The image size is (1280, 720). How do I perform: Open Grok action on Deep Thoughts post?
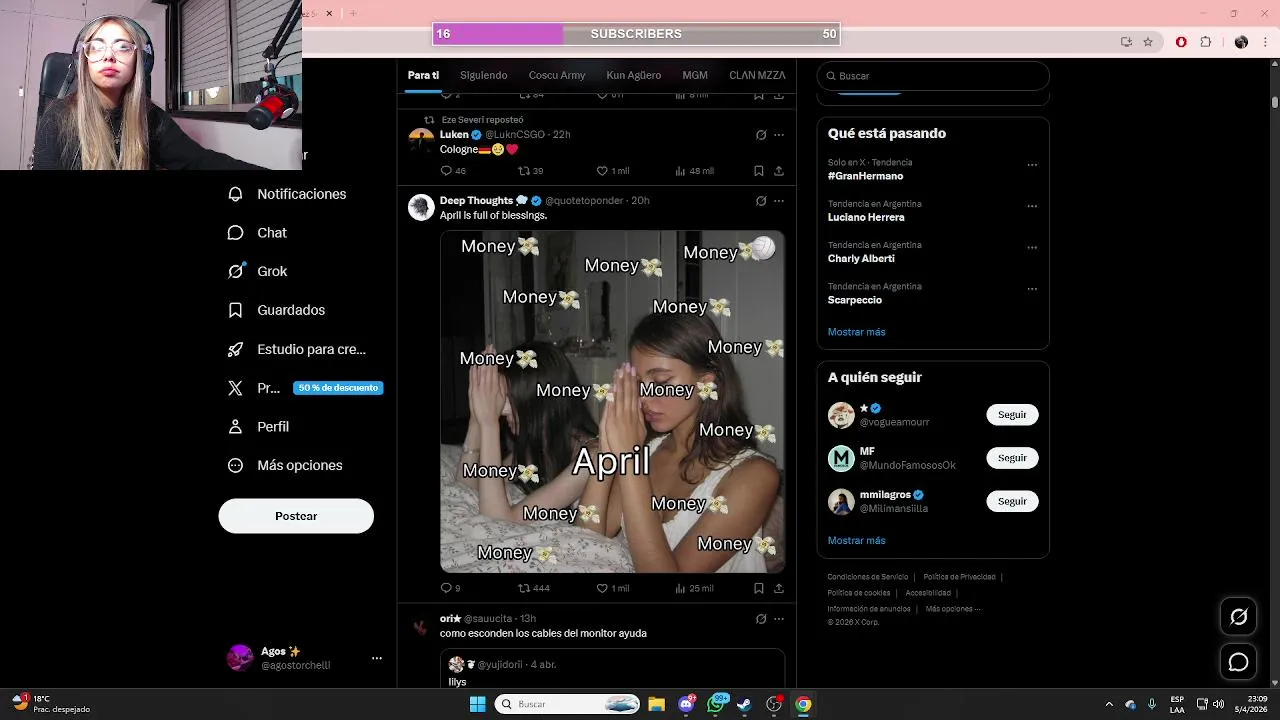761,201
